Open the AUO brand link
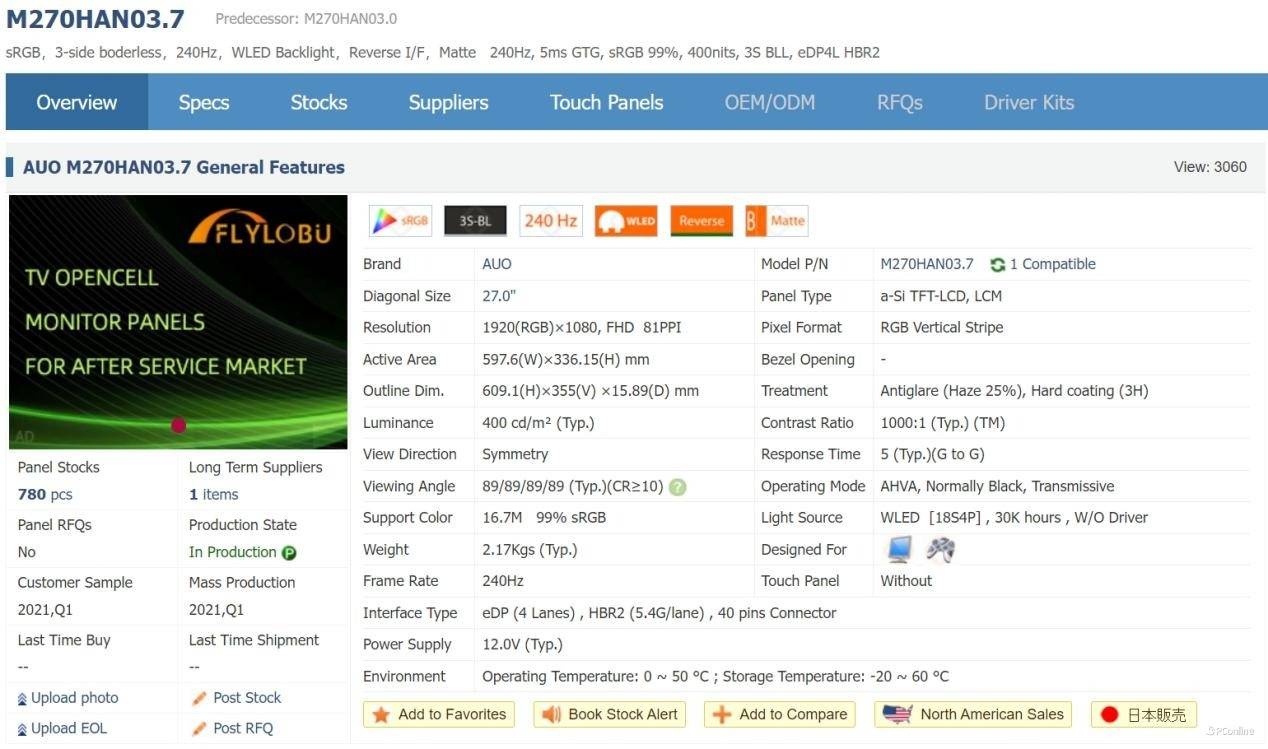The width and height of the screenshot is (1268, 749). coord(497,264)
